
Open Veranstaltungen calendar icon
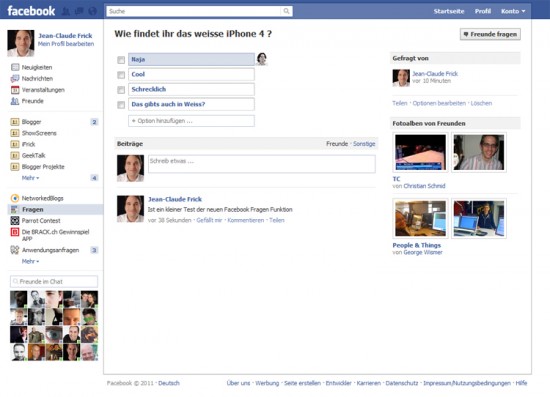click(15, 90)
